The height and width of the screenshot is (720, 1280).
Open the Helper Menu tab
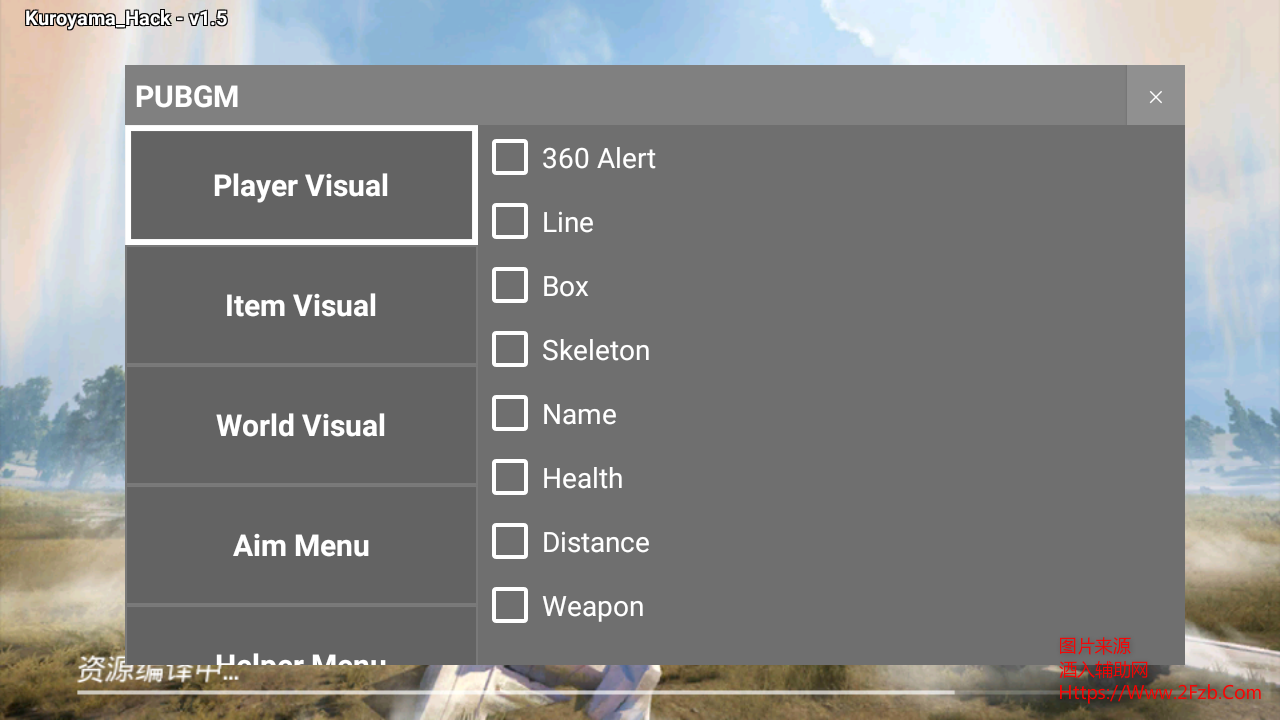[x=301, y=637]
